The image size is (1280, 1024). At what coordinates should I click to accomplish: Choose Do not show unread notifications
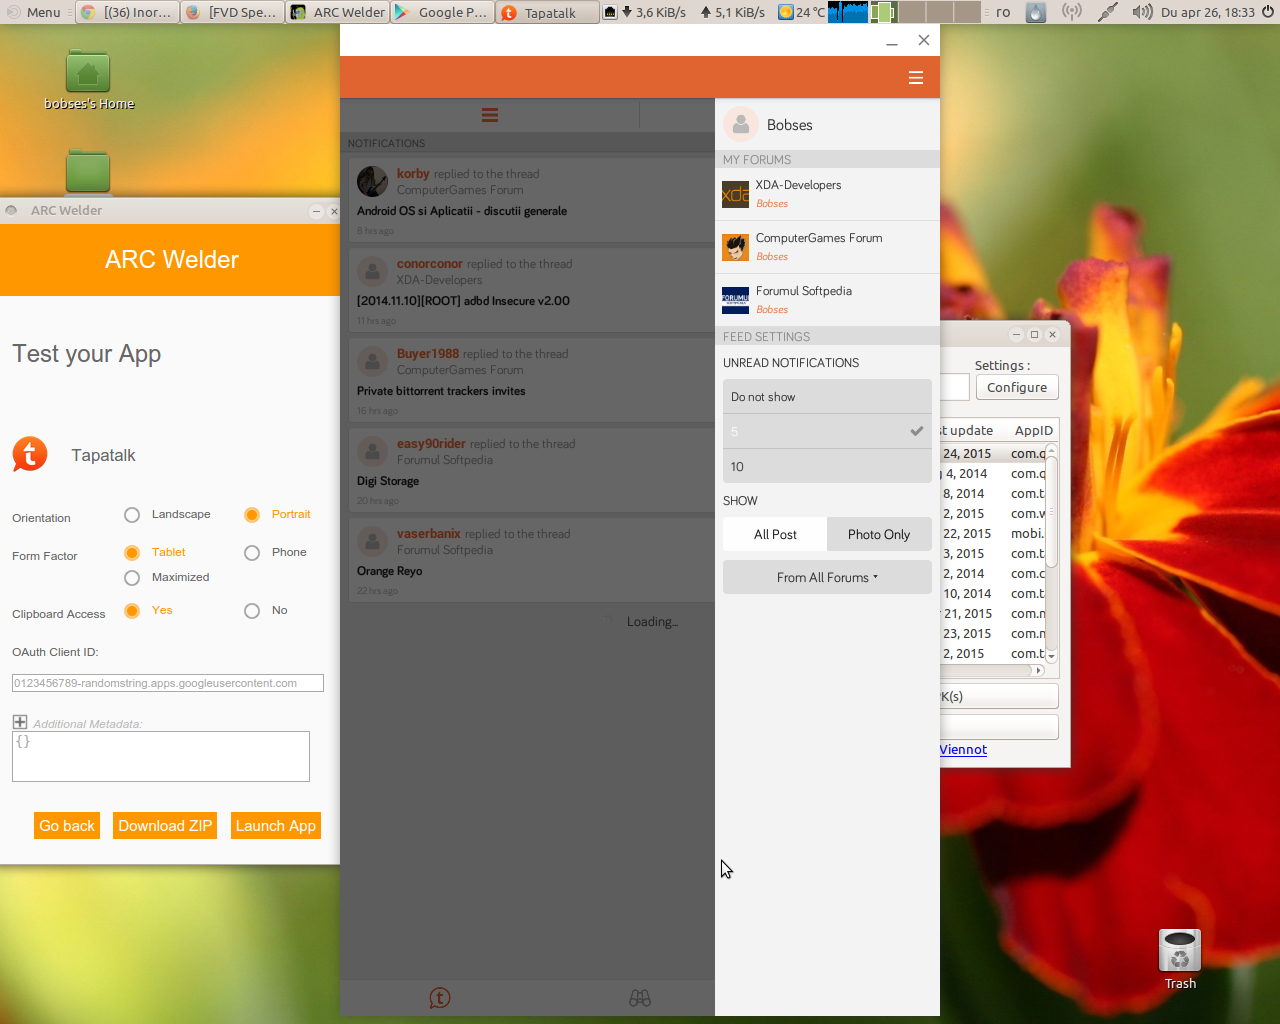coord(827,396)
